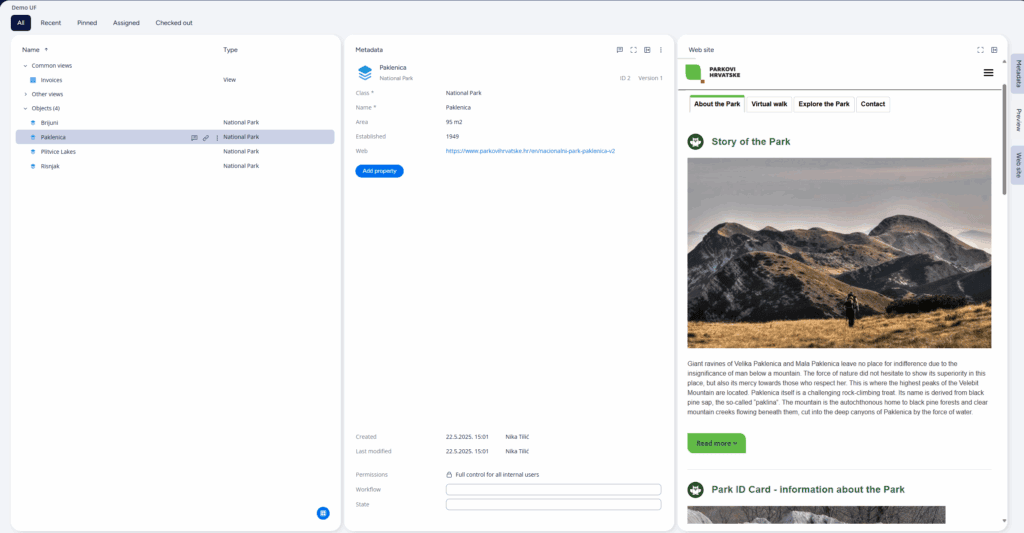Open the parkovihrvatske.hr web link
The image size is (1024, 533).
pyautogui.click(x=530, y=151)
